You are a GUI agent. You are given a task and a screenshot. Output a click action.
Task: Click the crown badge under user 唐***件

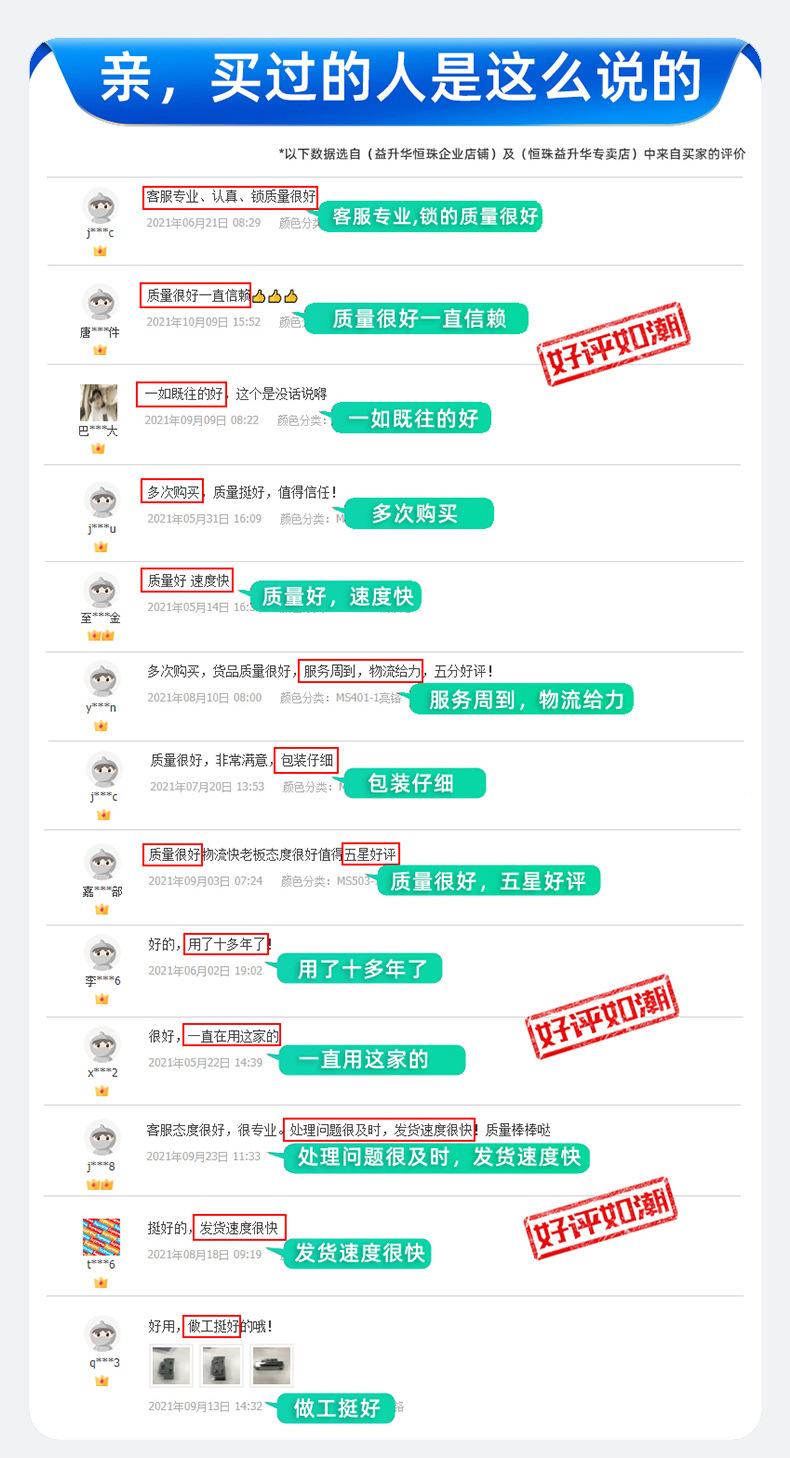pos(100,350)
